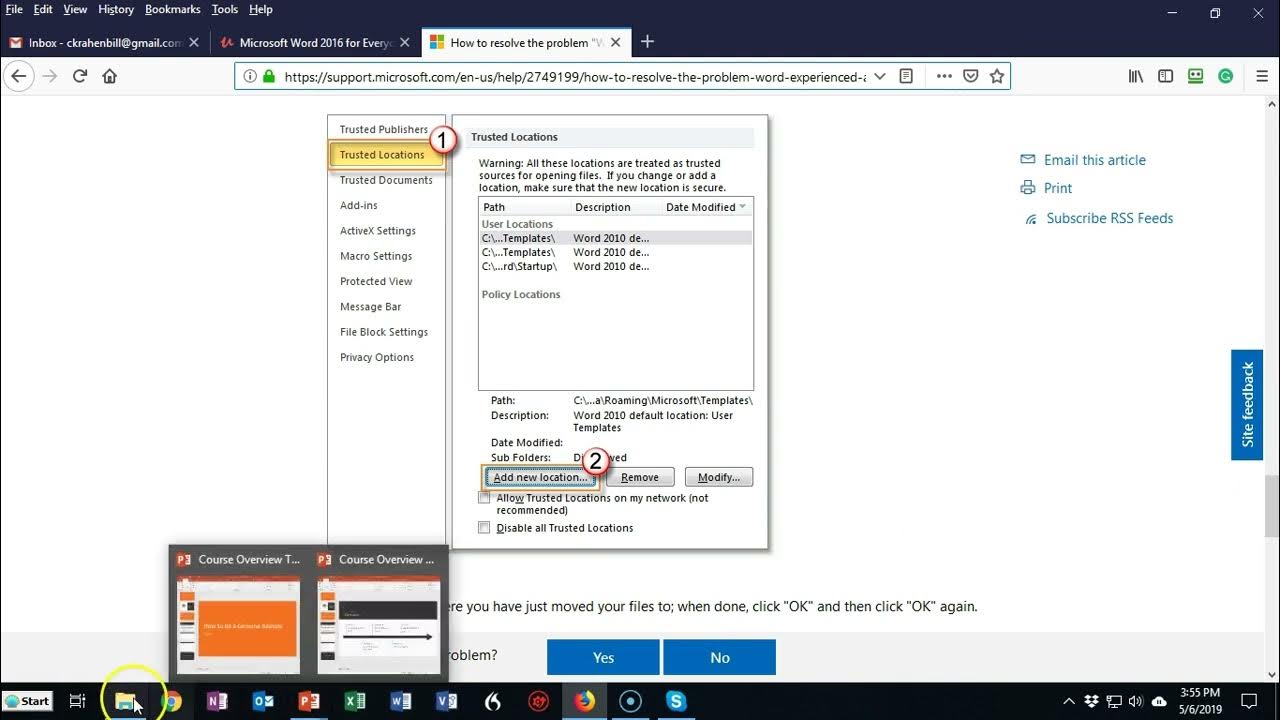The height and width of the screenshot is (720, 1280).
Task: Subscribe to RSS Feeds link
Action: pos(1110,218)
